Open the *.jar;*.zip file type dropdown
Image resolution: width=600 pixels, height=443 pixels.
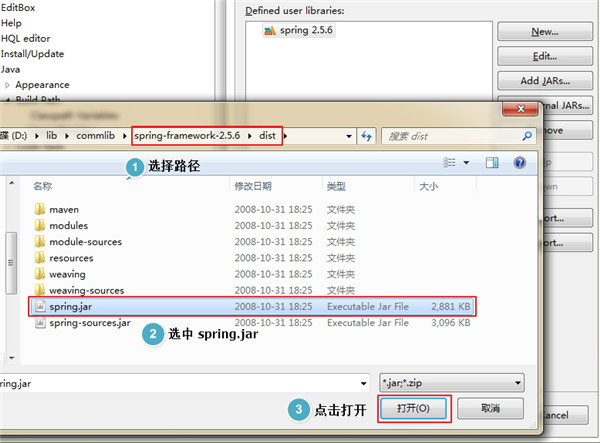452,383
